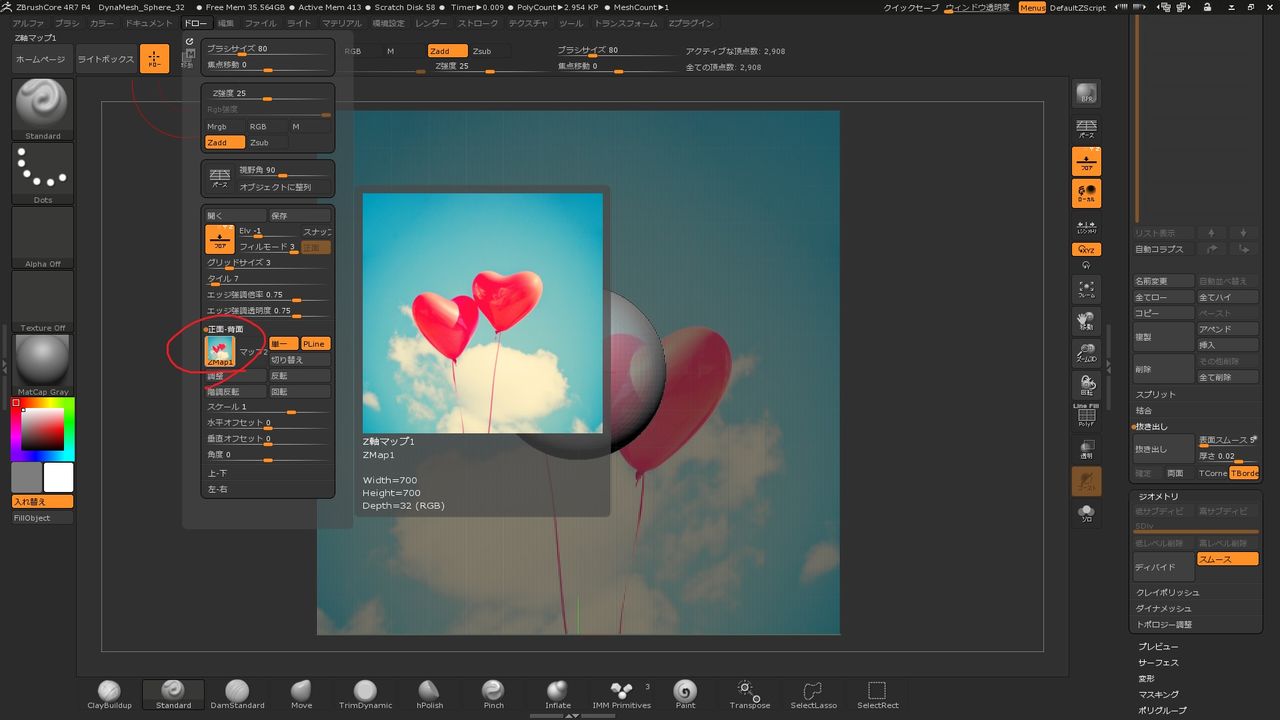Expand the プレビュー section

(1158, 647)
